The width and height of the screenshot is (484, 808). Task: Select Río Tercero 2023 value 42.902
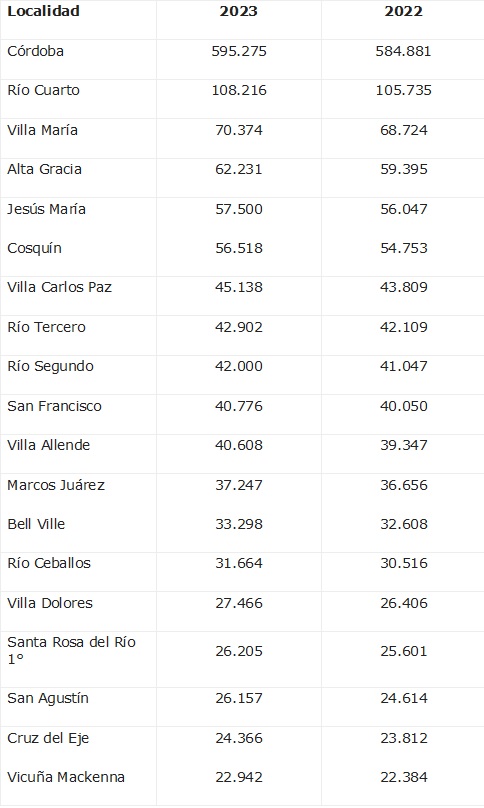click(x=239, y=327)
